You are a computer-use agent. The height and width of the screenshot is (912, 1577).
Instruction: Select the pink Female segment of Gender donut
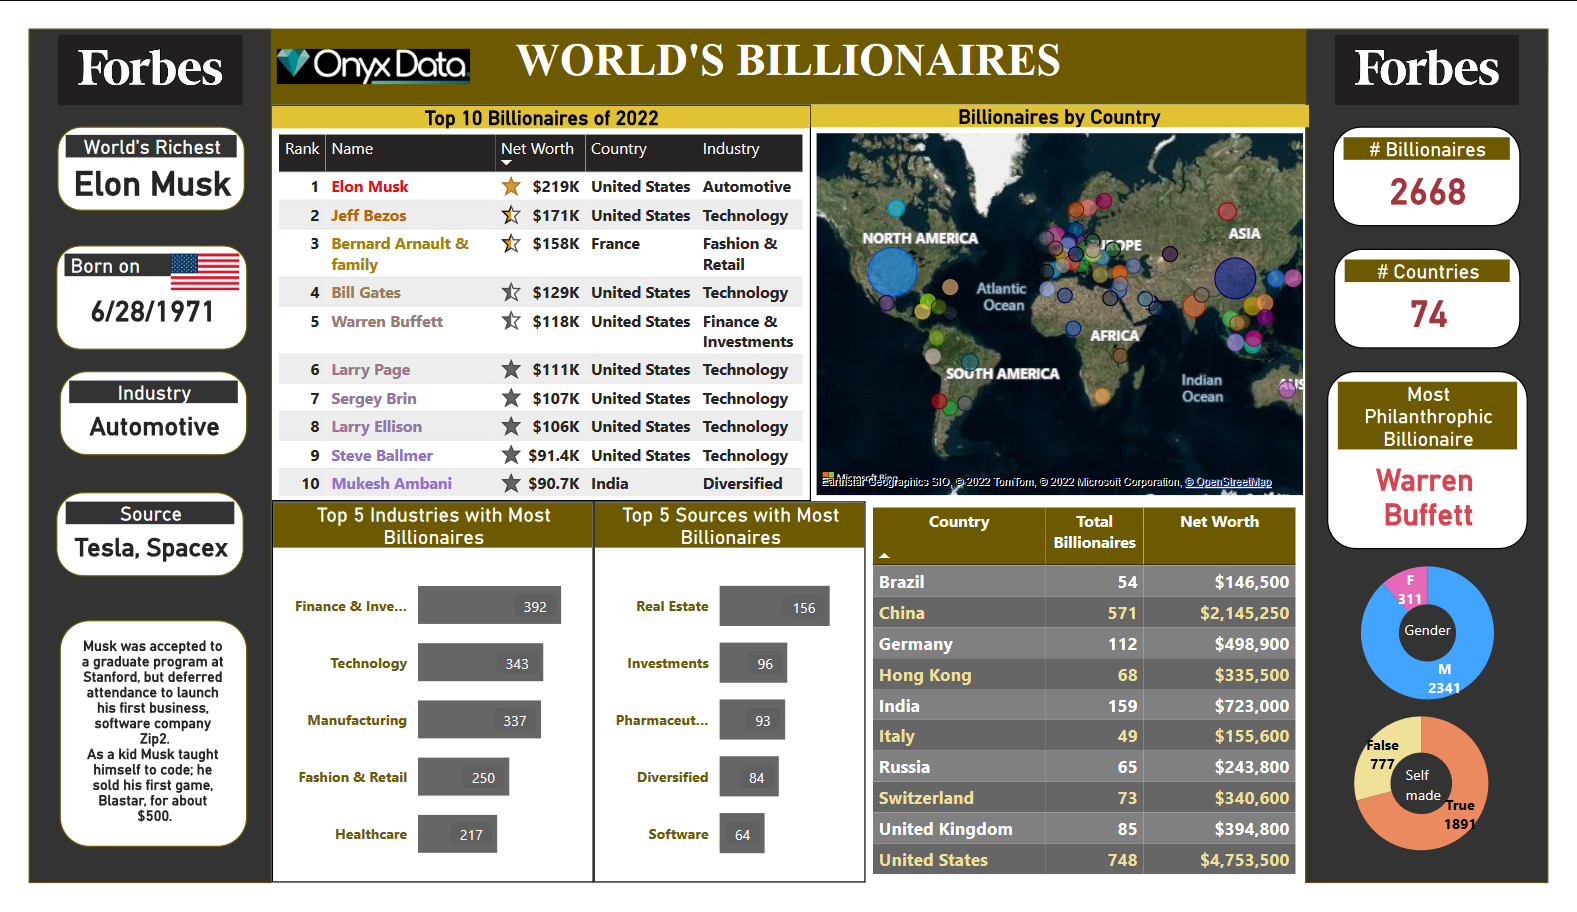(x=1407, y=584)
